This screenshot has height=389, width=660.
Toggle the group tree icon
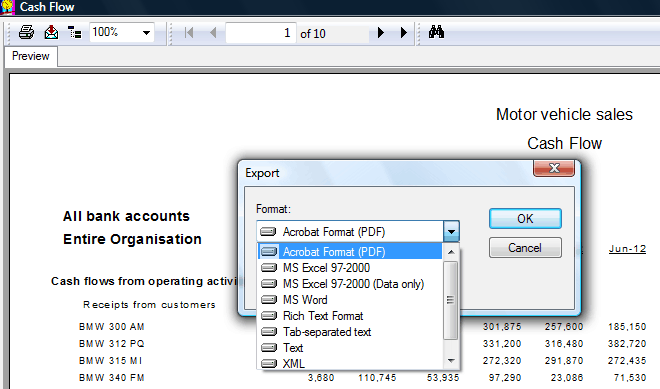(x=75, y=32)
